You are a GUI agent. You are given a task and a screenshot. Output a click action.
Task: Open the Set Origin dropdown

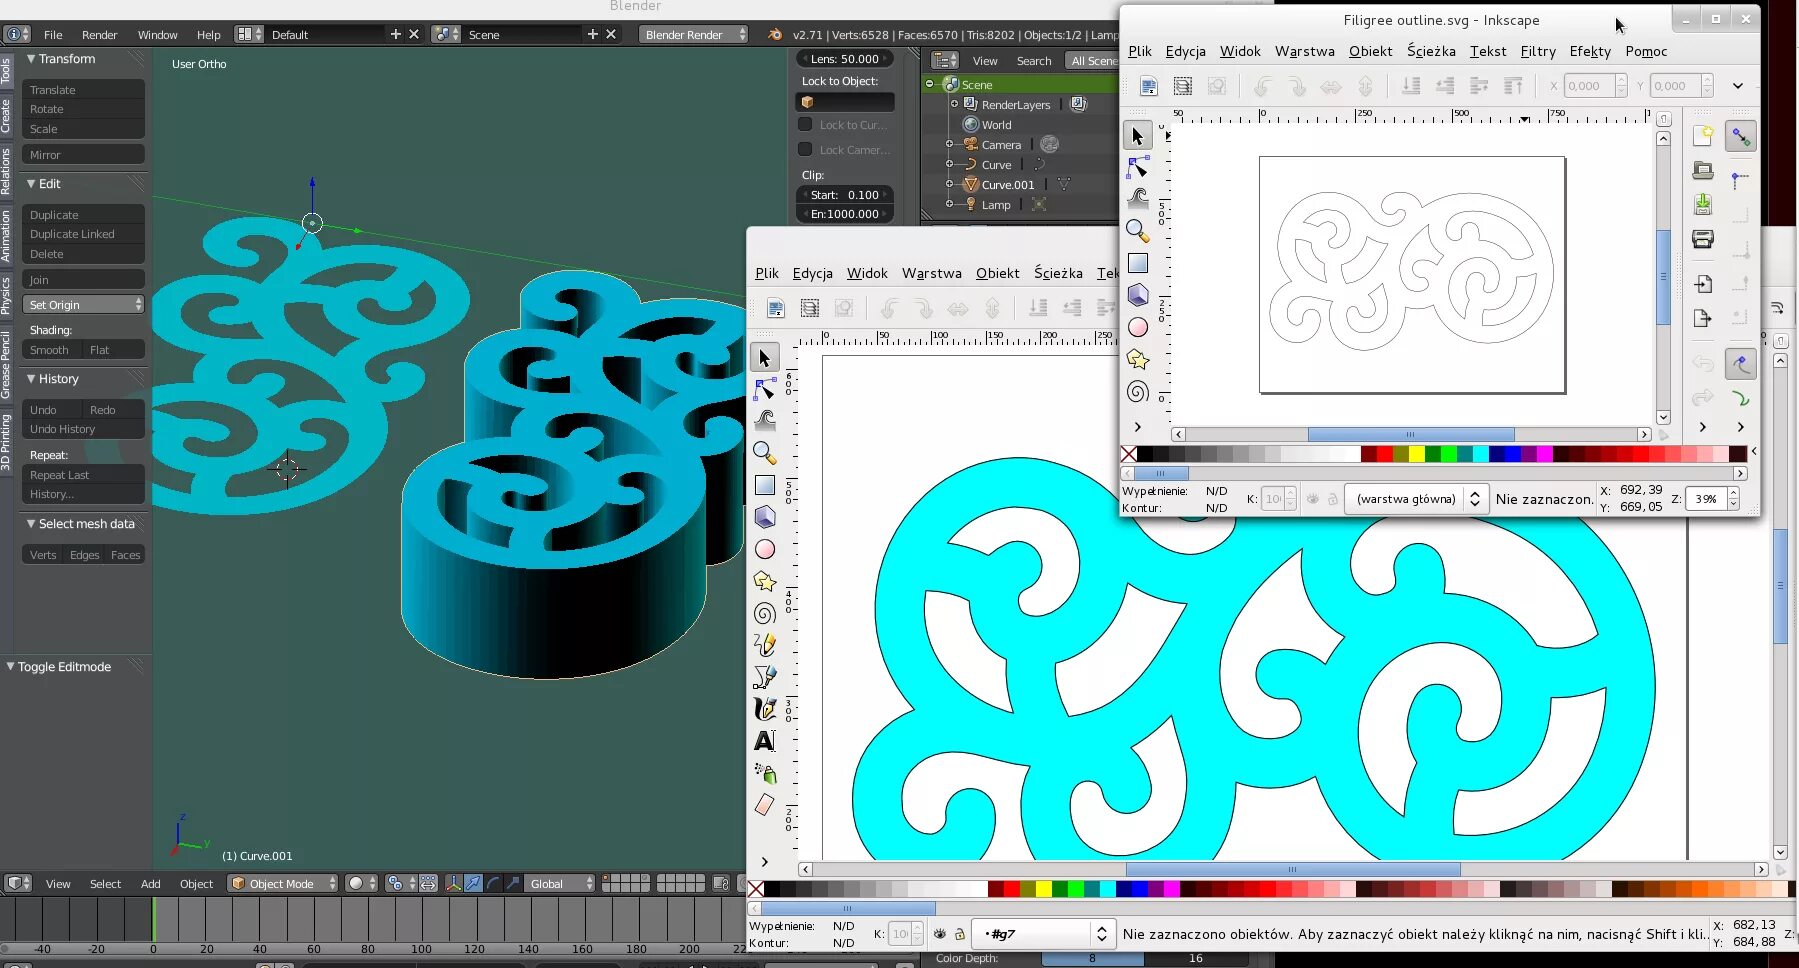pyautogui.click(x=84, y=305)
